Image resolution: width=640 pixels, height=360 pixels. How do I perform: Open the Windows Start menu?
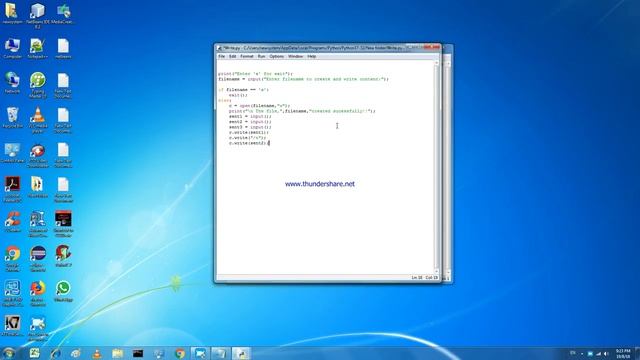pos(8,353)
